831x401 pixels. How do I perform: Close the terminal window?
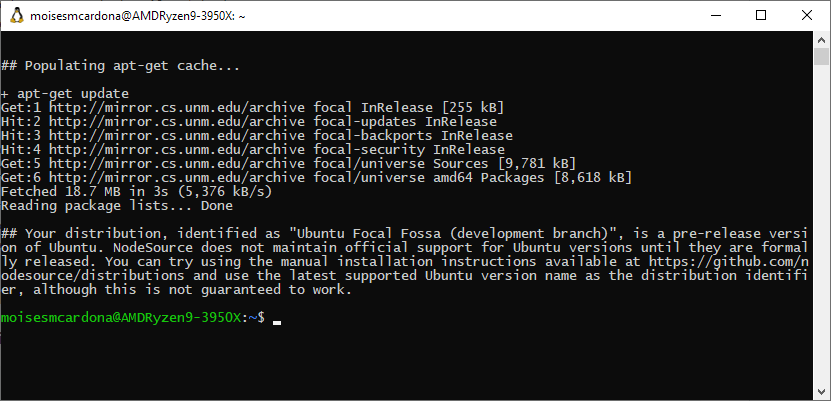click(x=806, y=16)
